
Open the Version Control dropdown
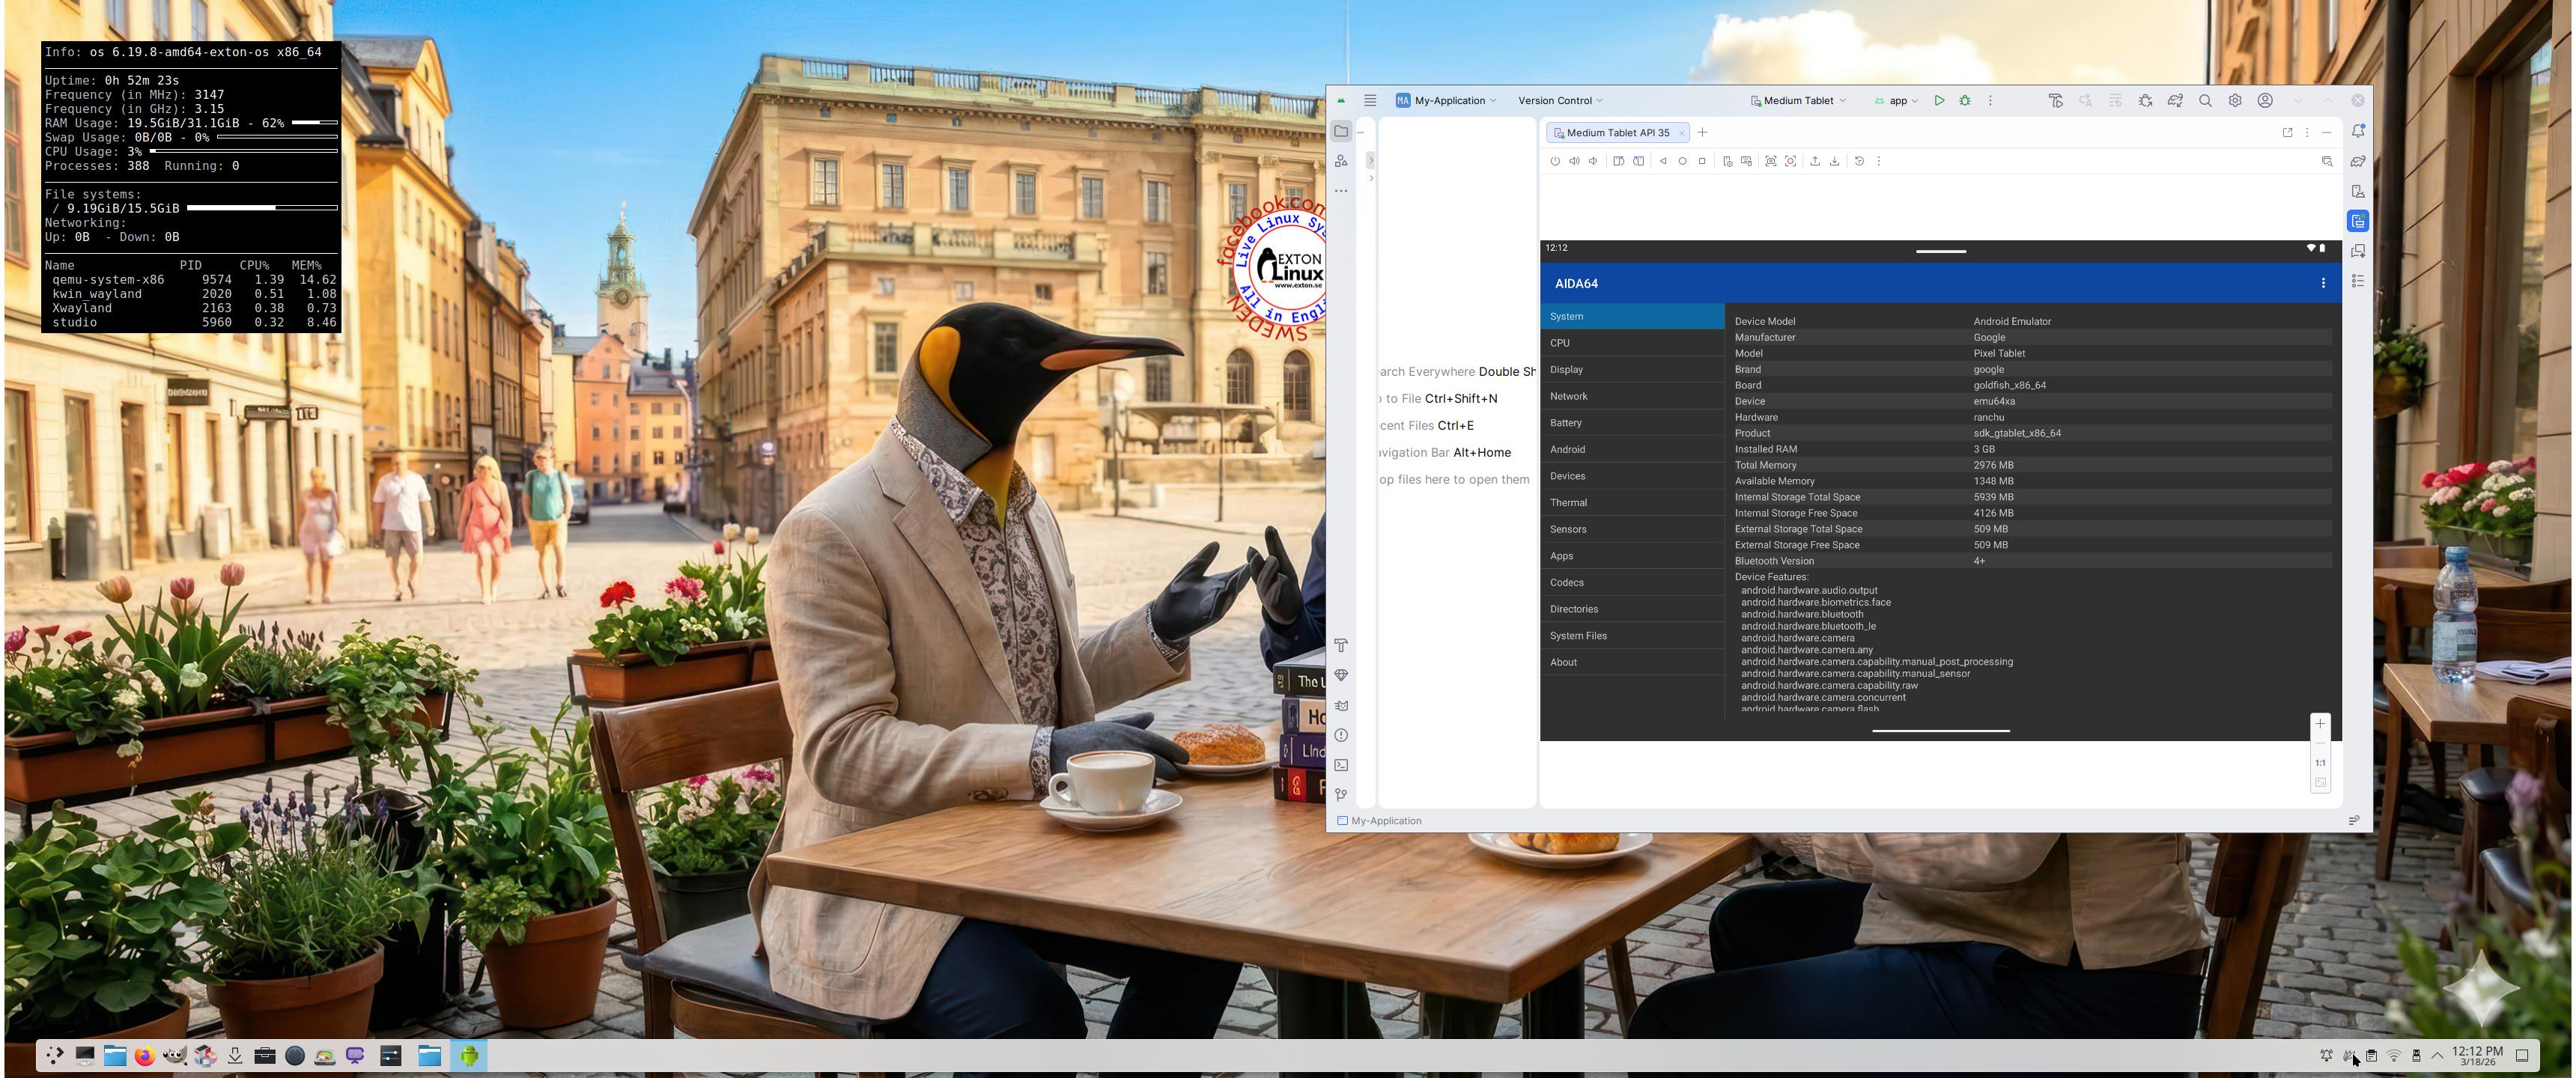pyautogui.click(x=1559, y=100)
